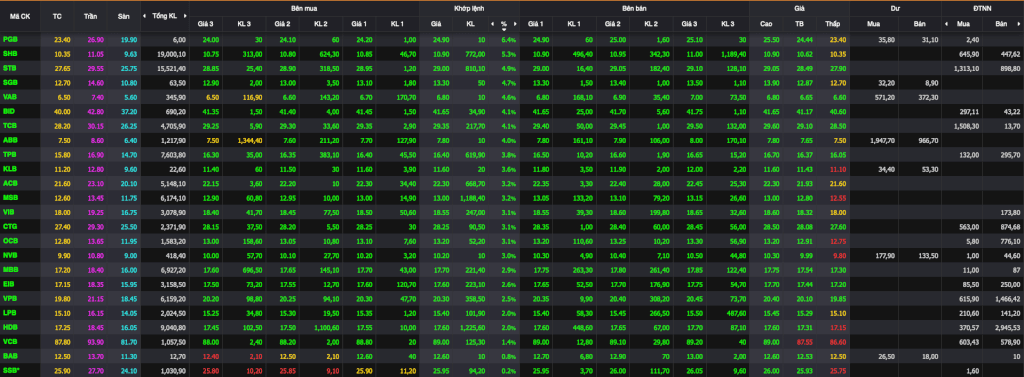Sort by TC reference price header

57,16
